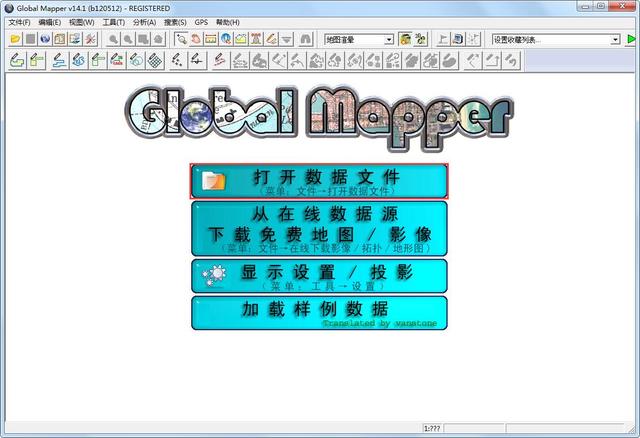This screenshot has height=438, width=640.
Task: Click the yellow folder Open Data Files icon
Action: [15, 39]
